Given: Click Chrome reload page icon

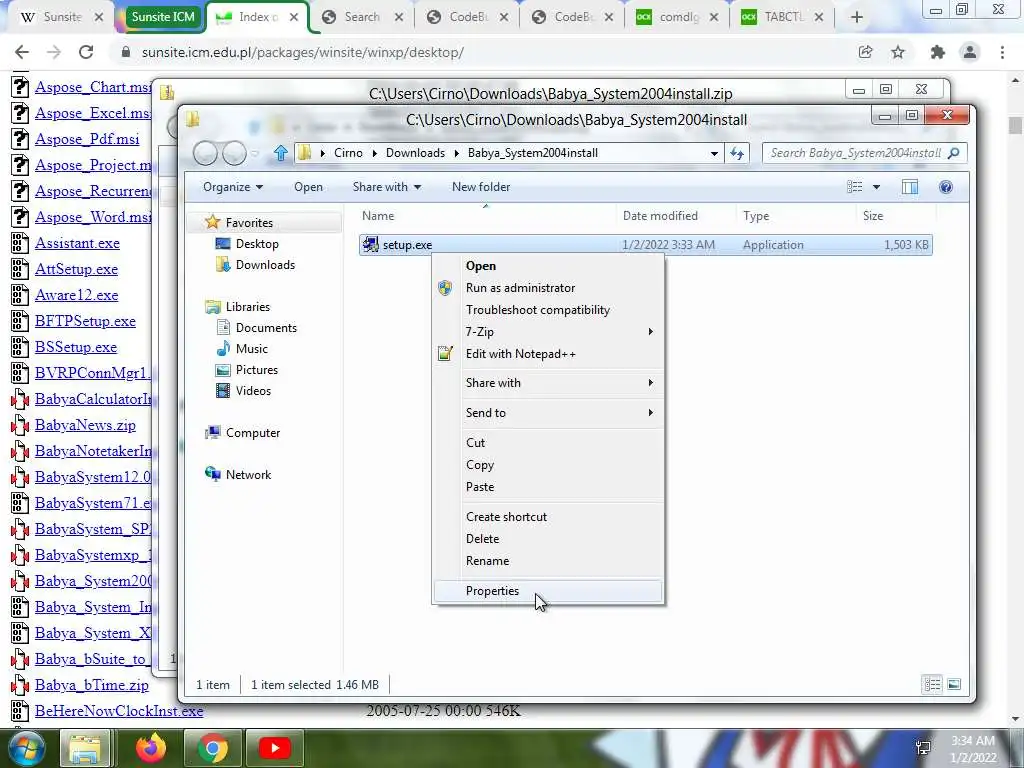Looking at the screenshot, I should [x=86, y=52].
